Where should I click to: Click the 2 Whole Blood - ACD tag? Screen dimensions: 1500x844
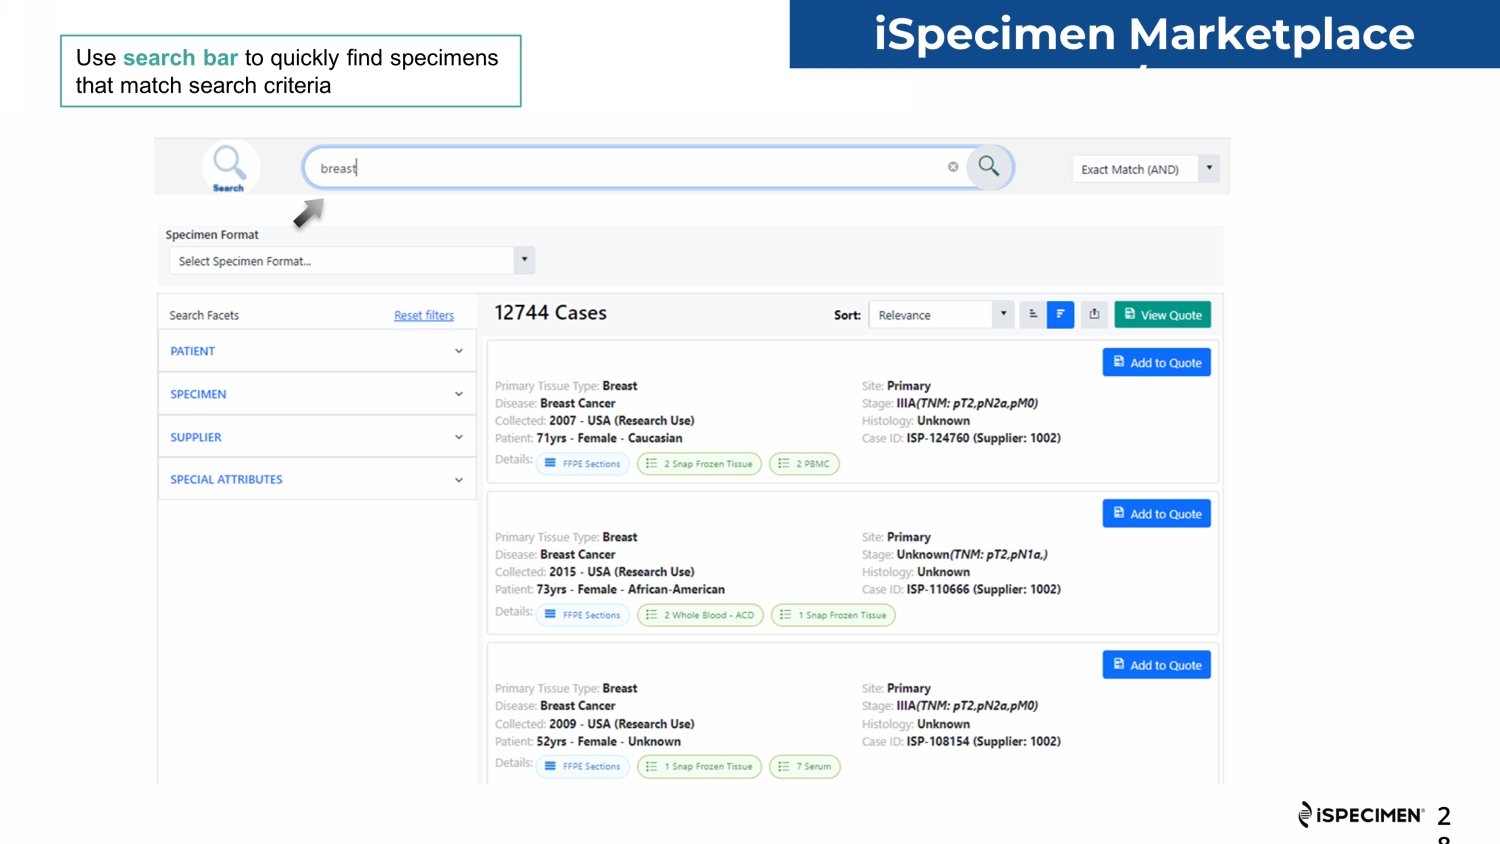tap(700, 615)
